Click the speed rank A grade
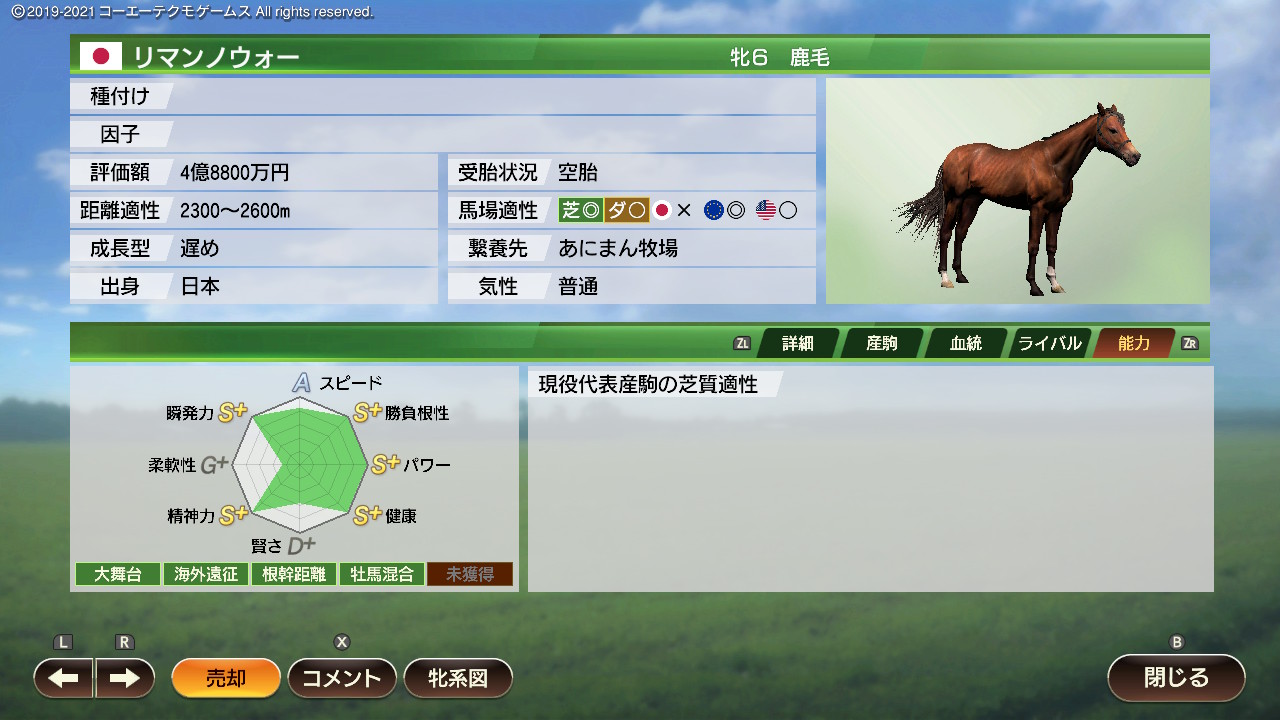Screen dimensions: 1280x720 (x=302, y=383)
